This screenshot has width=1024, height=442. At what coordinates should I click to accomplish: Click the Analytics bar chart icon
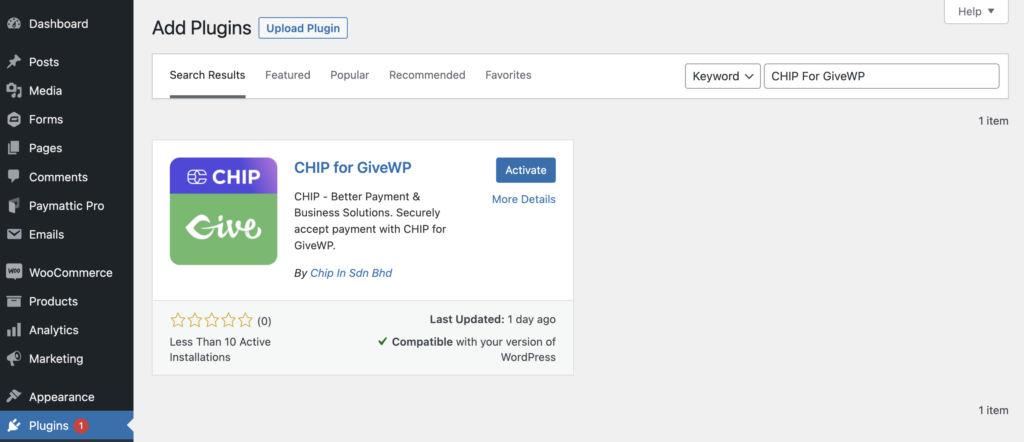(x=14, y=330)
